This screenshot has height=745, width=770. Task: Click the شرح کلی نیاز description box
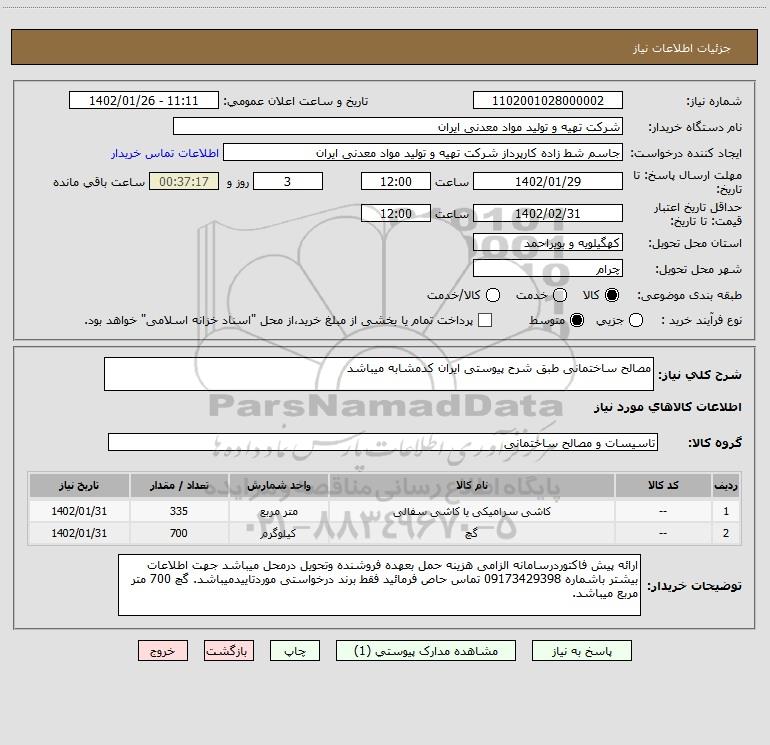pyautogui.click(x=379, y=374)
